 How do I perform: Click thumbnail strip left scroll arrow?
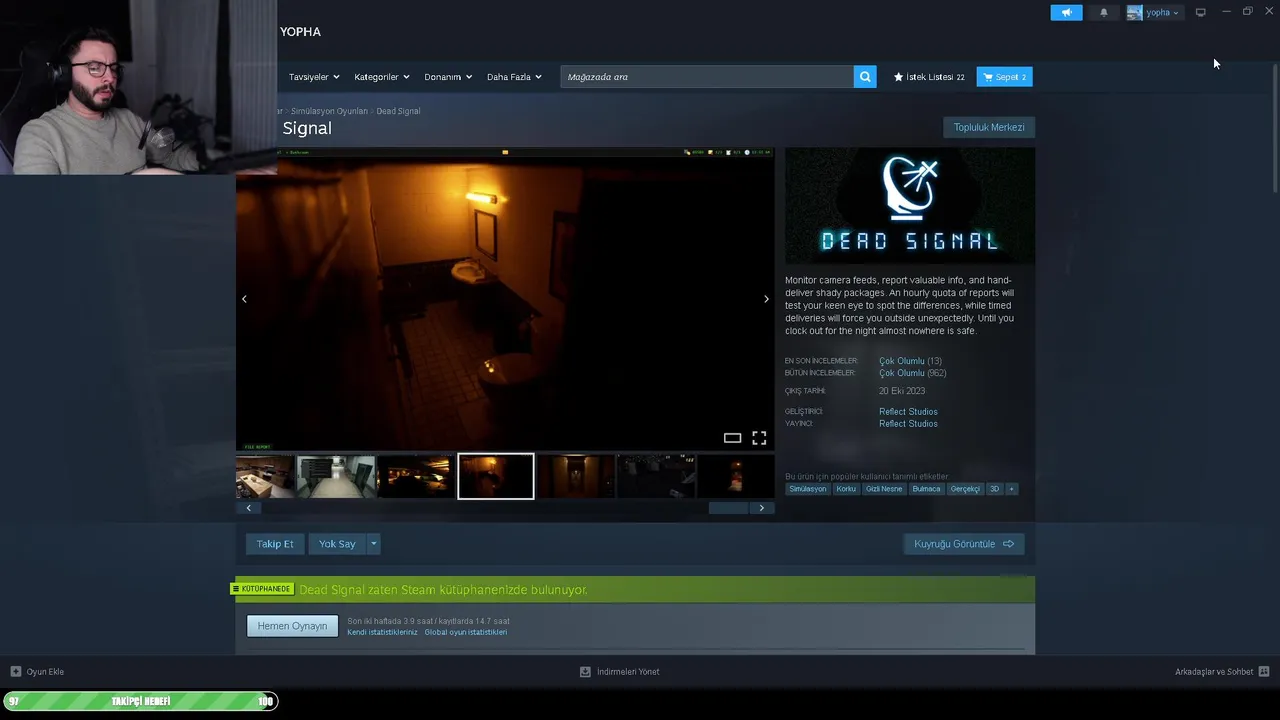tap(249, 508)
